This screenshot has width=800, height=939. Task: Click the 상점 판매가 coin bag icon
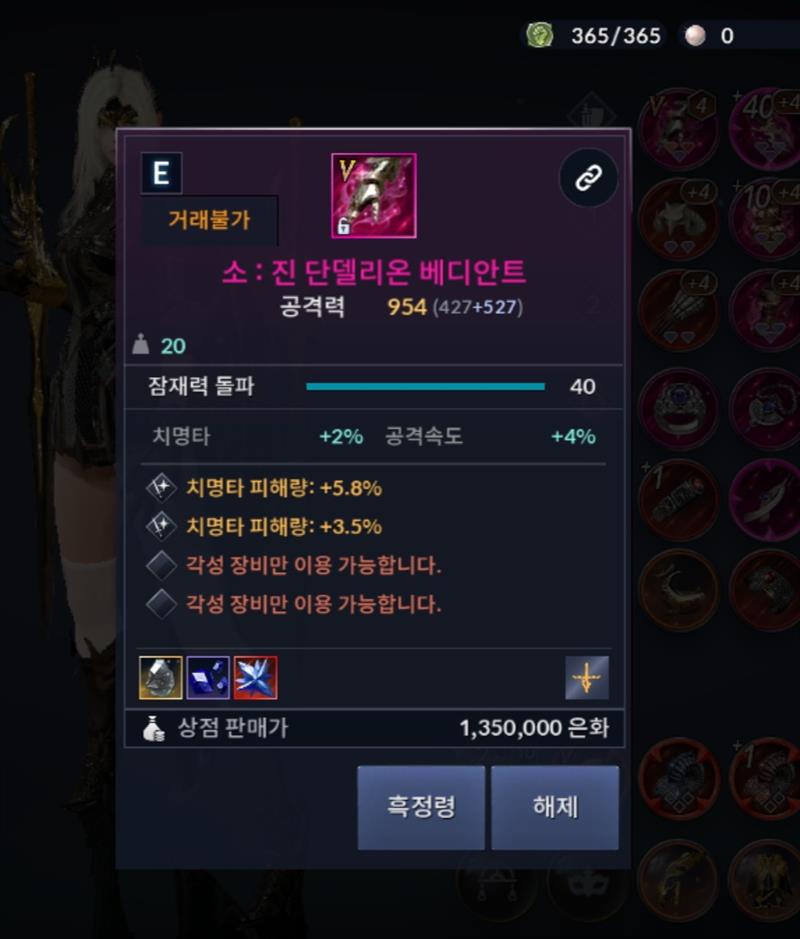click(x=154, y=728)
